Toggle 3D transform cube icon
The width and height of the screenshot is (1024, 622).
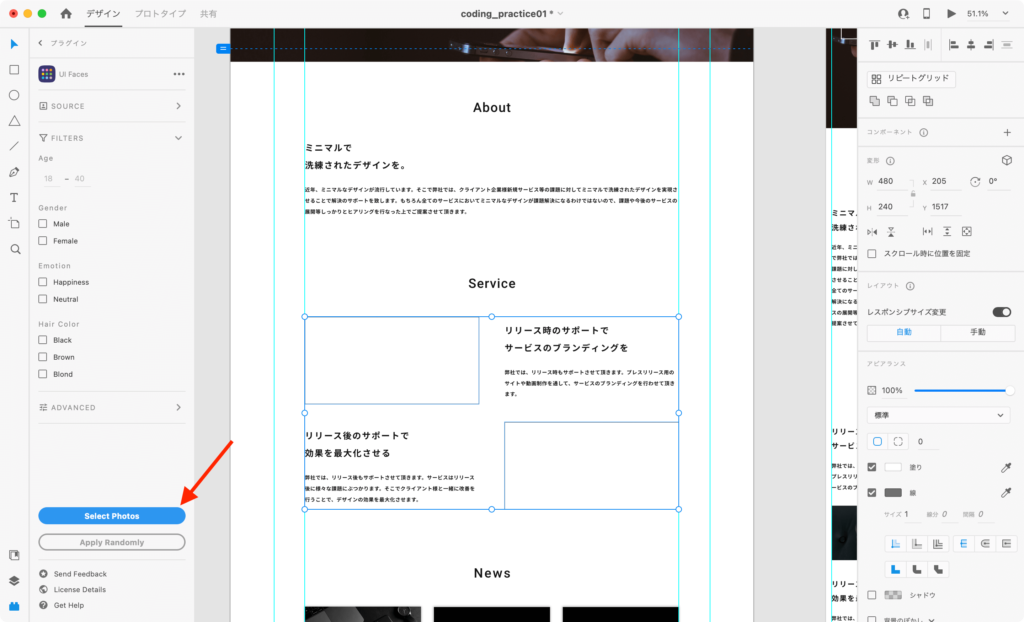(x=1006, y=160)
